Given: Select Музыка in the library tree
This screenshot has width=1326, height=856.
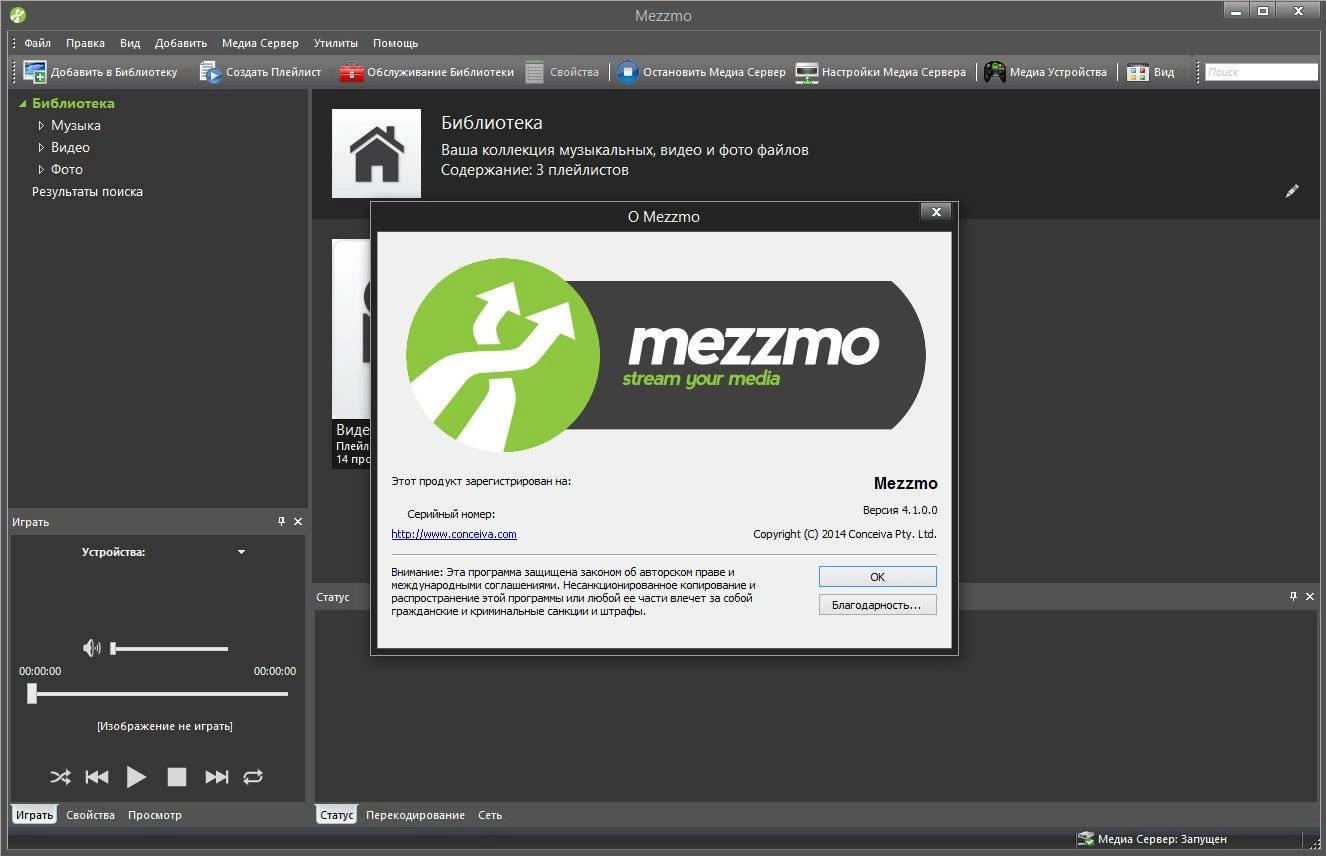Looking at the screenshot, I should click(76, 125).
